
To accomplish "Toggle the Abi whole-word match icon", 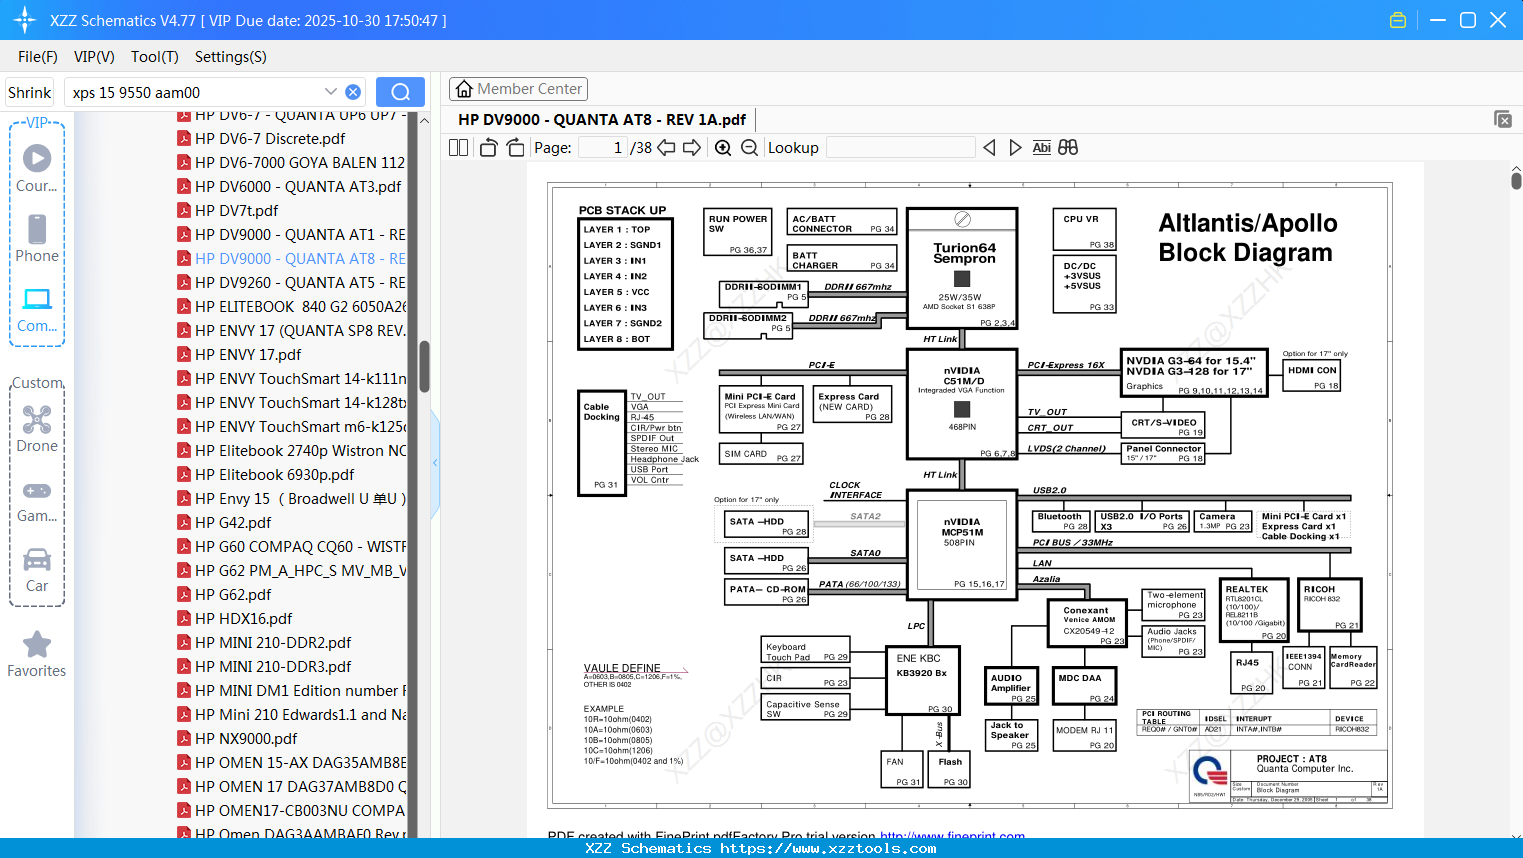I will click(x=1041, y=148).
